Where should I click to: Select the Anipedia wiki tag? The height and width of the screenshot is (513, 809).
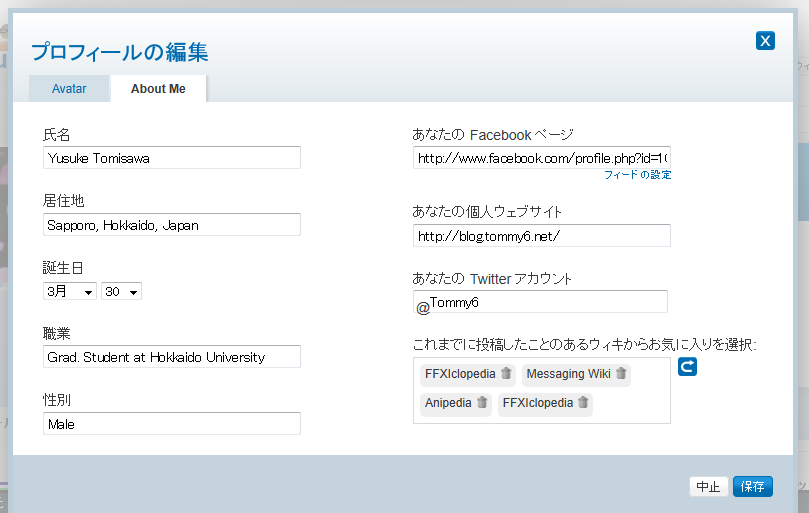click(456, 403)
